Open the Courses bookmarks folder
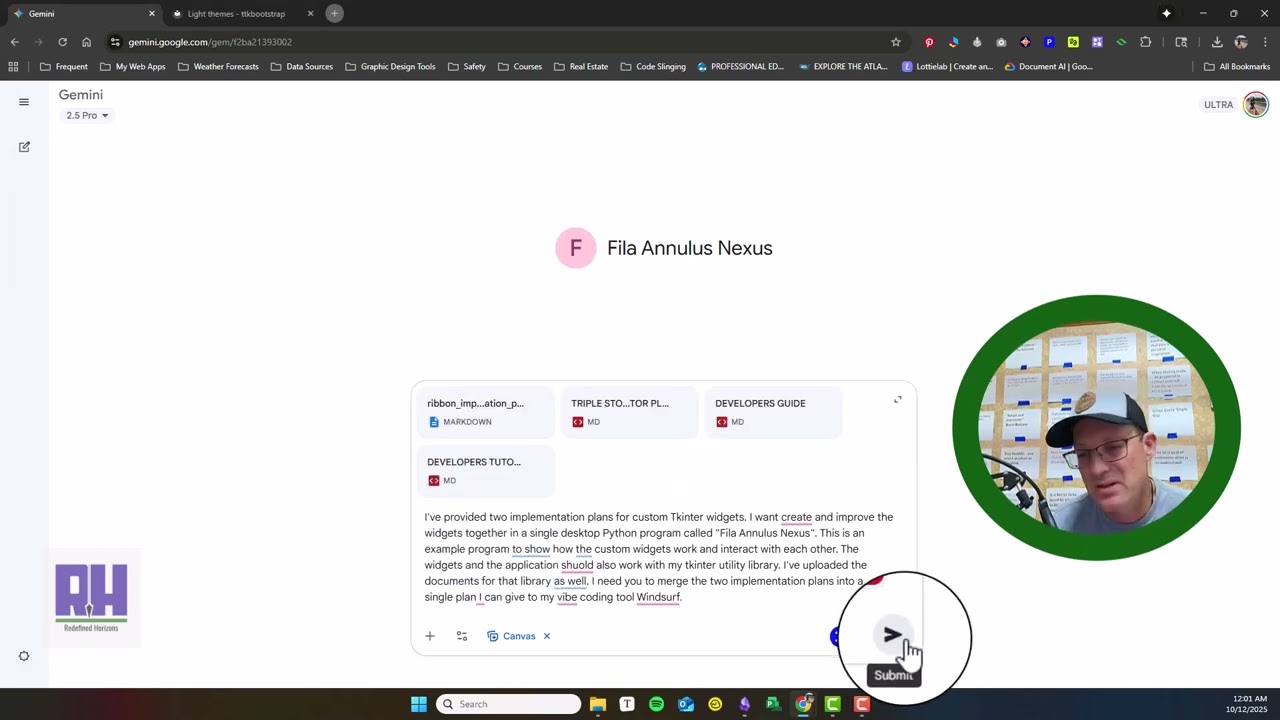 point(520,67)
